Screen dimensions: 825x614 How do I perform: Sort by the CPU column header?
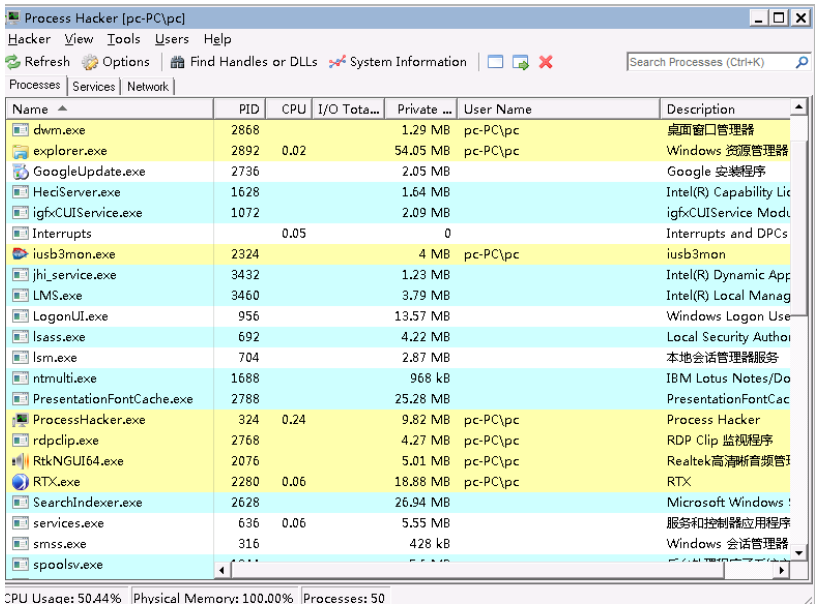[x=289, y=109]
